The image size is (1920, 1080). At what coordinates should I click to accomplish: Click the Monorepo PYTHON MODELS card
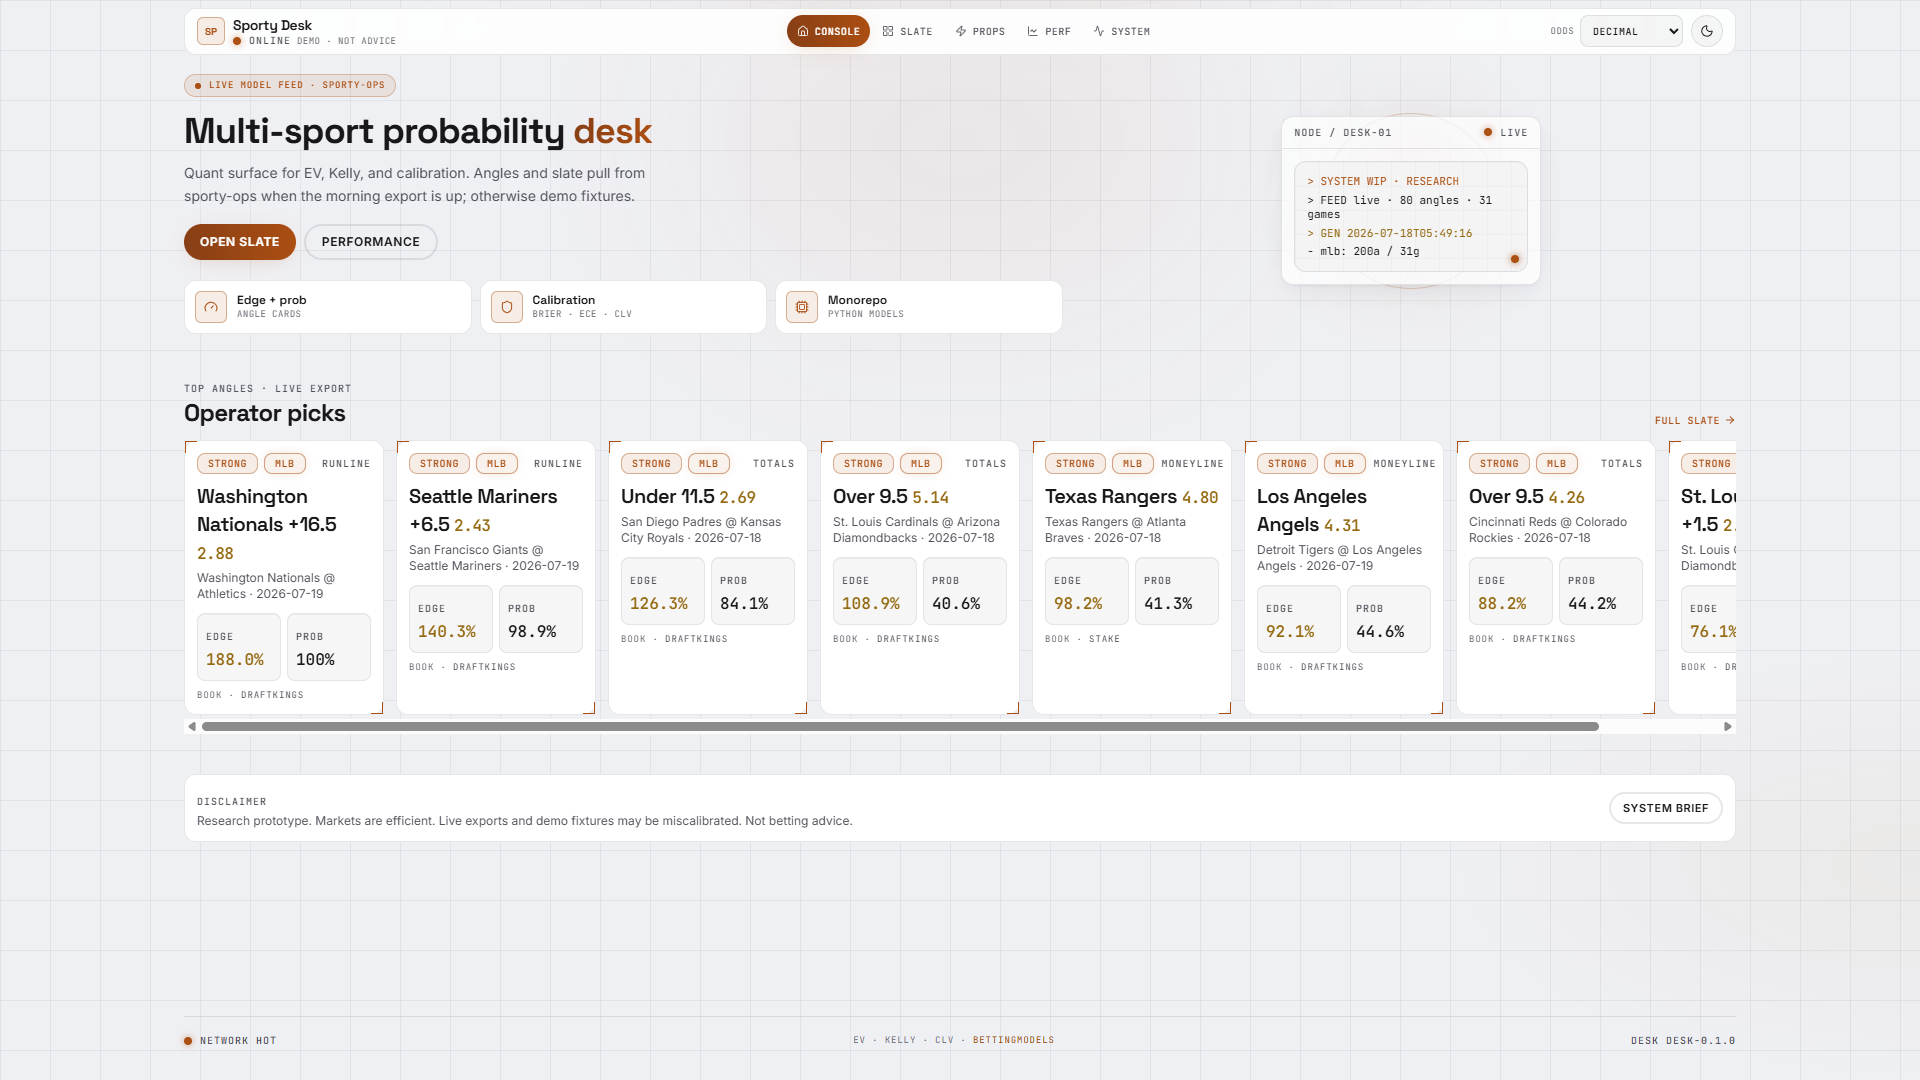coord(919,307)
